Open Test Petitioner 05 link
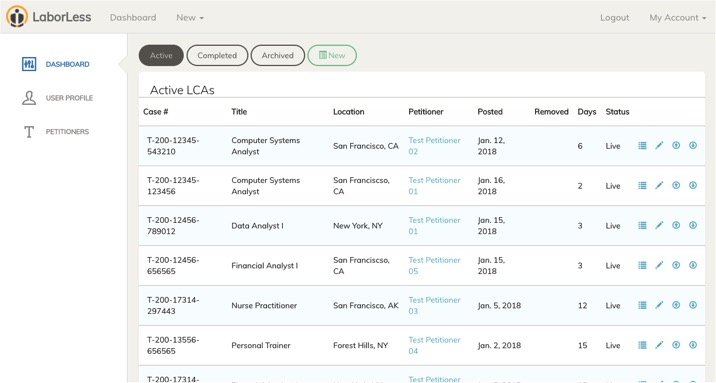Viewport: 716px width, 383px height. pyautogui.click(x=434, y=265)
